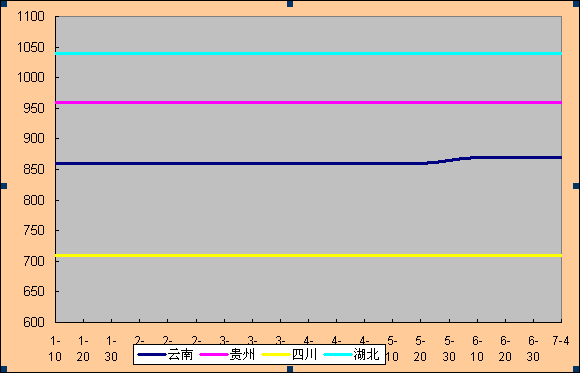Click the yellow 四川 data line
This screenshot has width=580, height=373.
pos(308,255)
